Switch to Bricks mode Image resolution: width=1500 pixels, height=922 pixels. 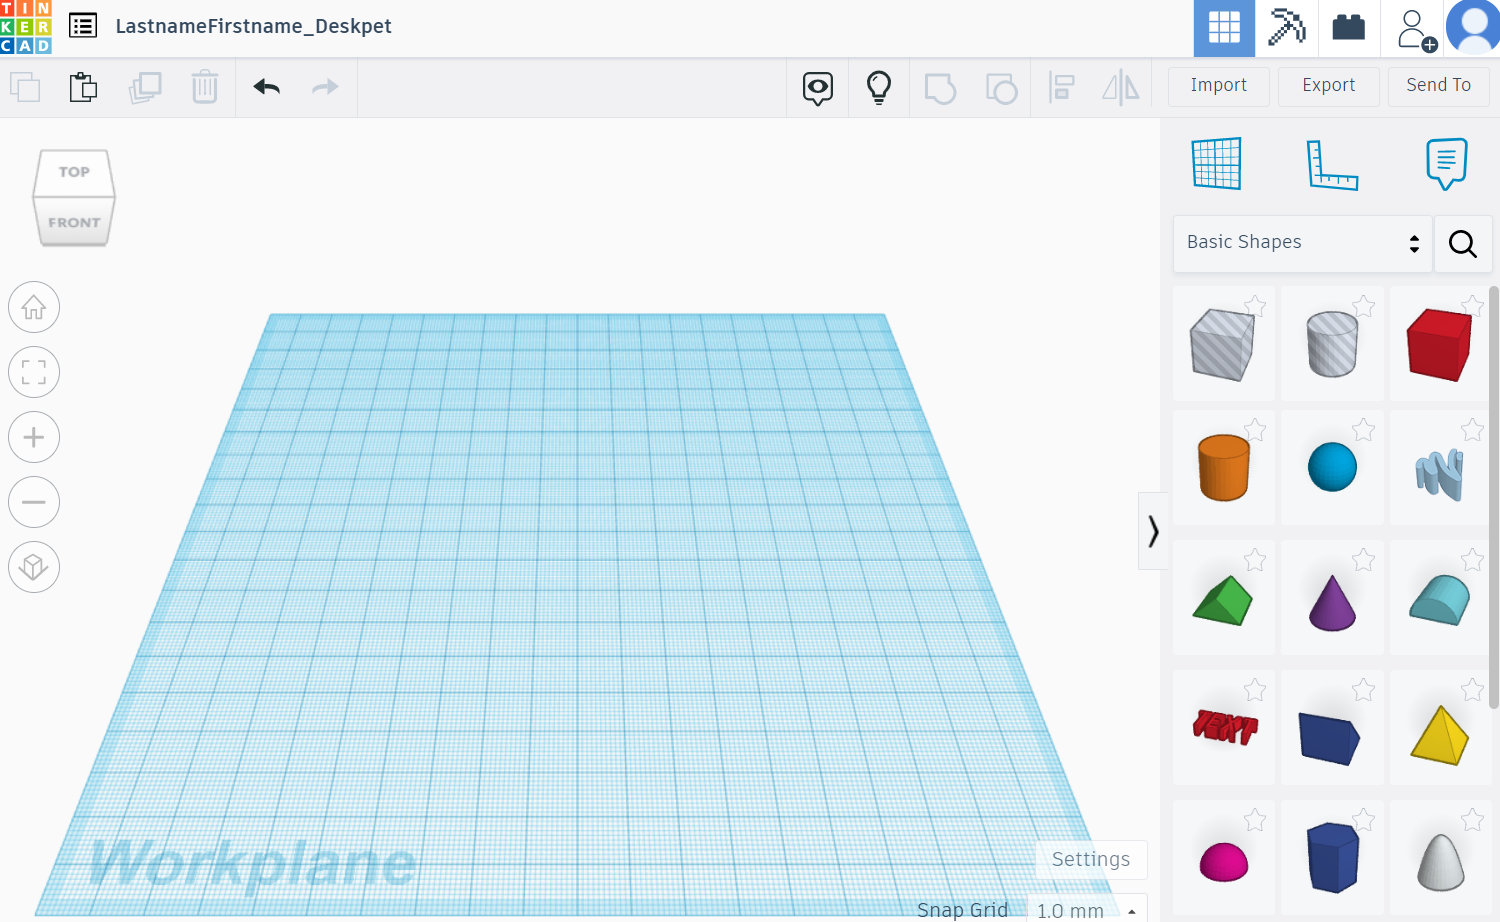click(x=1348, y=28)
